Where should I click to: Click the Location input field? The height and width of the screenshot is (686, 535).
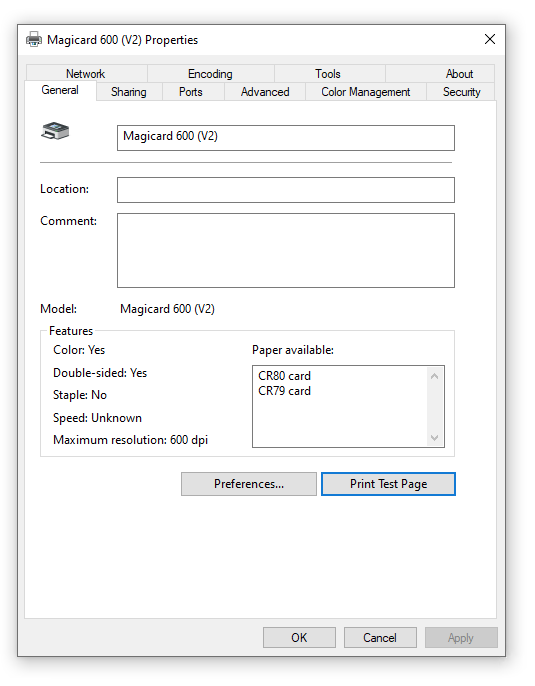[x=286, y=190]
